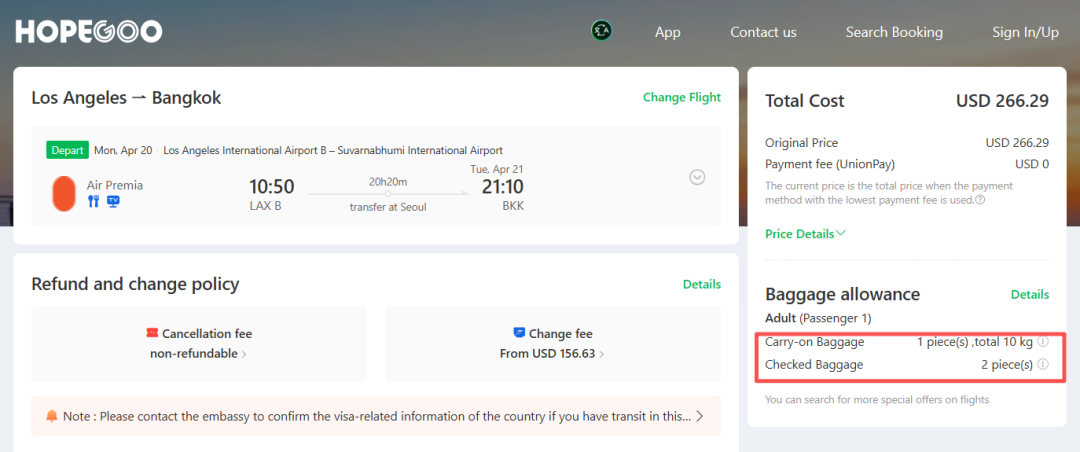This screenshot has height=452, width=1080.
Task: View Baggage allowance Details
Action: pos(1029,295)
